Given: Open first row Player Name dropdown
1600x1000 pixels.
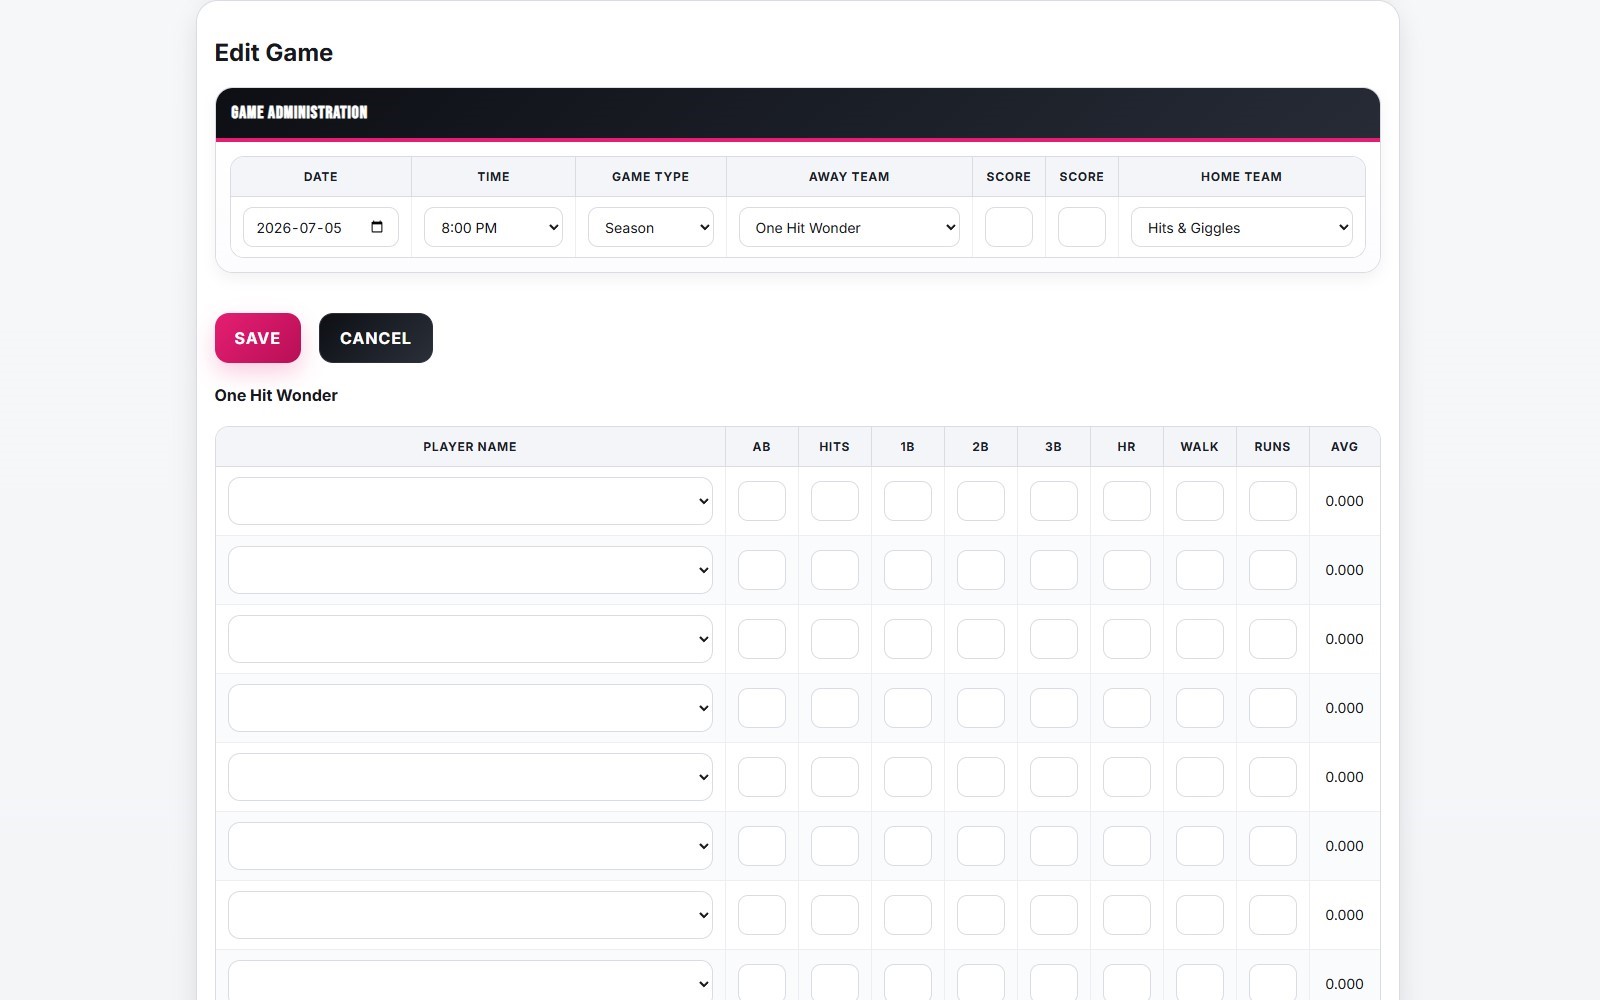Looking at the screenshot, I should pos(470,501).
